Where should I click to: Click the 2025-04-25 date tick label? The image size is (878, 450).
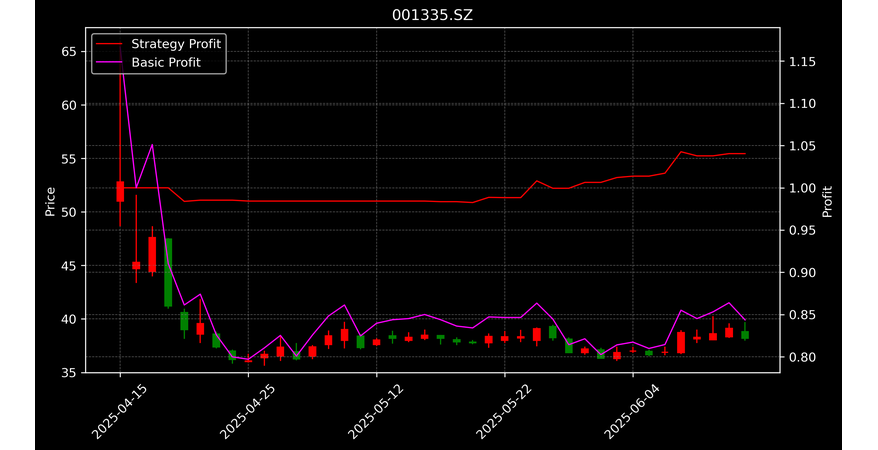(x=247, y=412)
